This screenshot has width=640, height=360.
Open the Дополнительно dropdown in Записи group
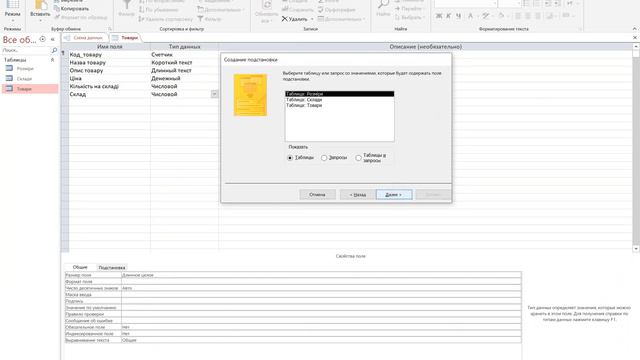point(341,19)
